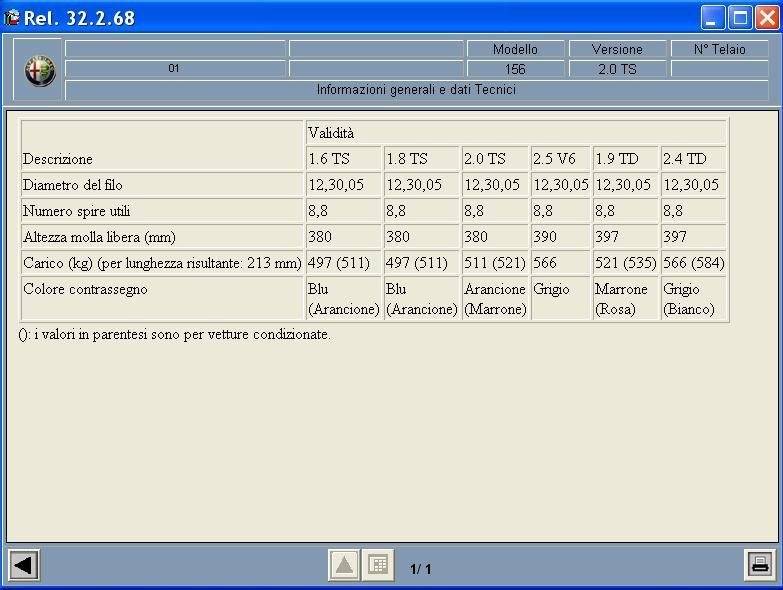Click the Grigio cell under 2.5 V6
The width and height of the screenshot is (783, 590).
(x=561, y=298)
